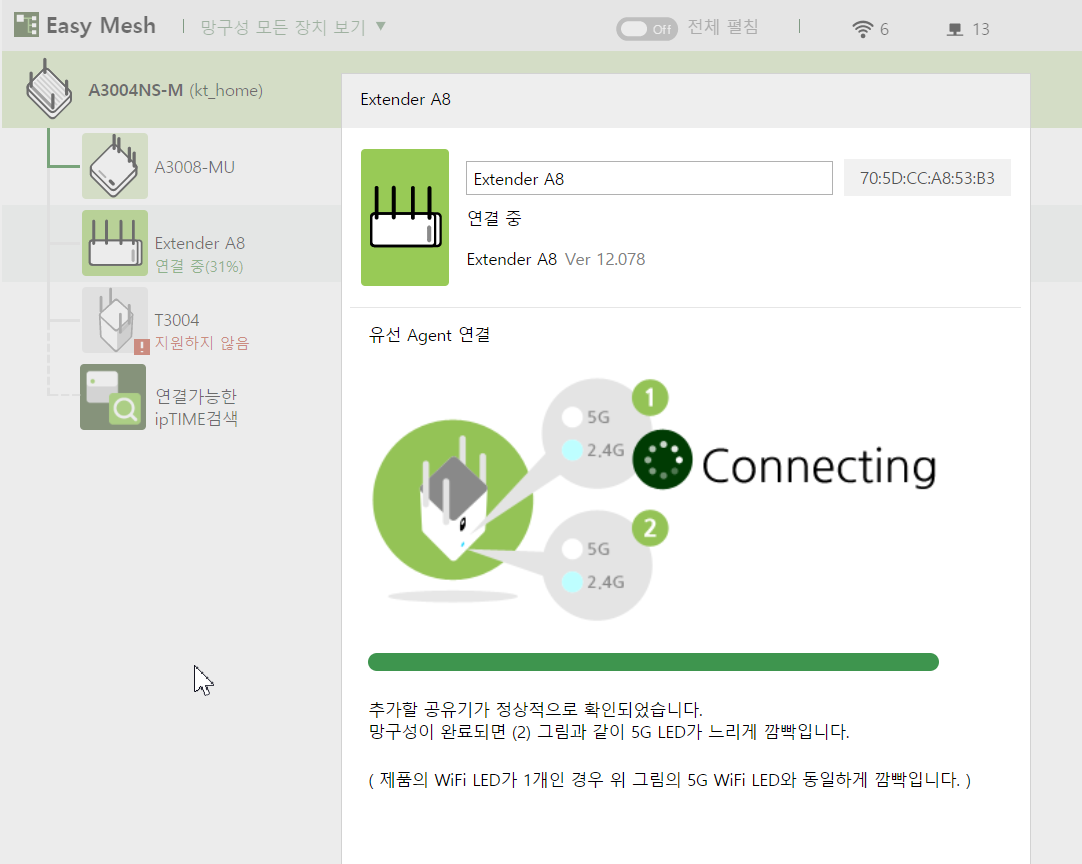Select the T3004 label
This screenshot has height=864, width=1082.
[177, 320]
